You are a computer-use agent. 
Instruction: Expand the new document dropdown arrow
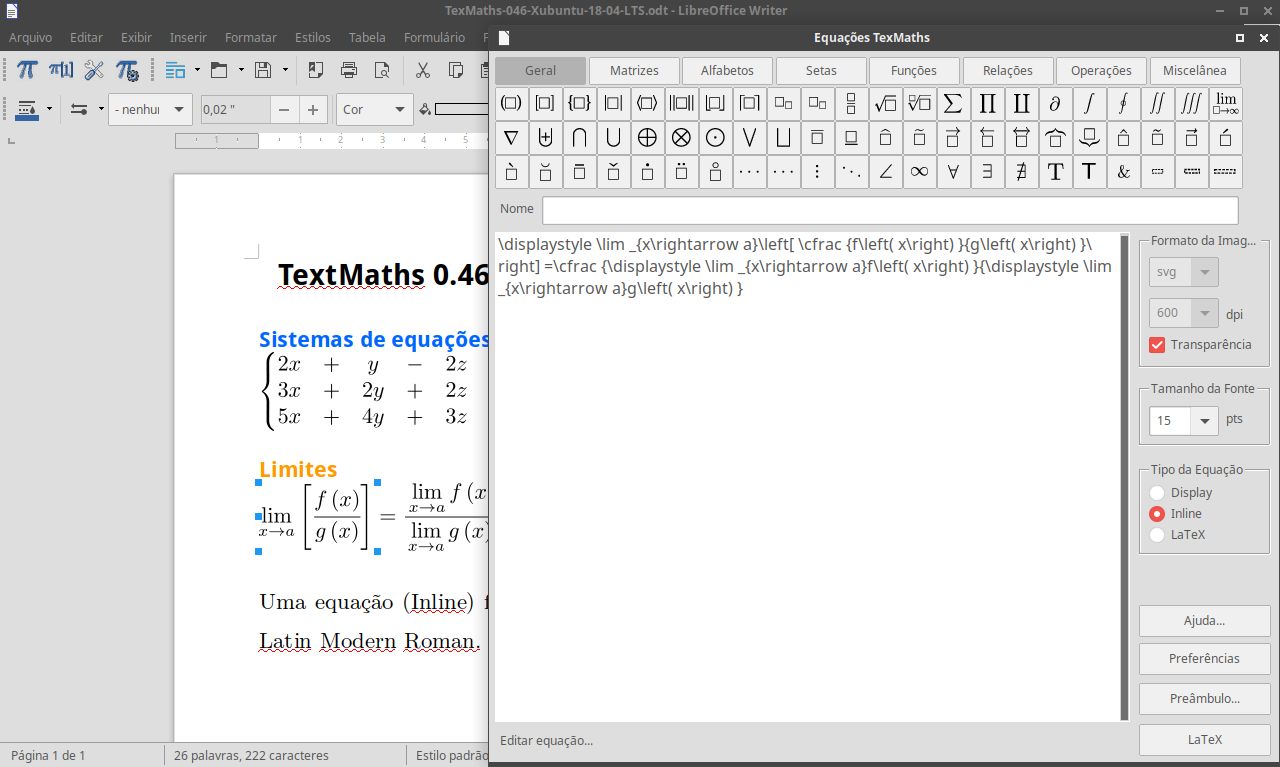(x=197, y=70)
